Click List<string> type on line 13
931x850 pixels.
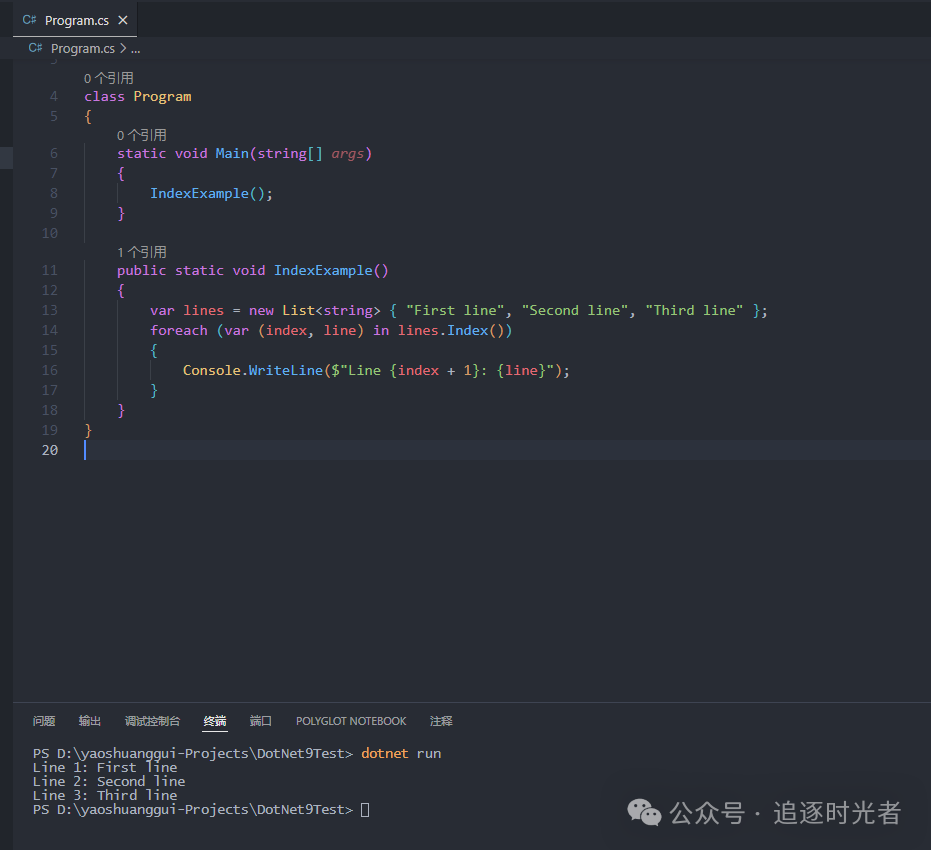(331, 310)
